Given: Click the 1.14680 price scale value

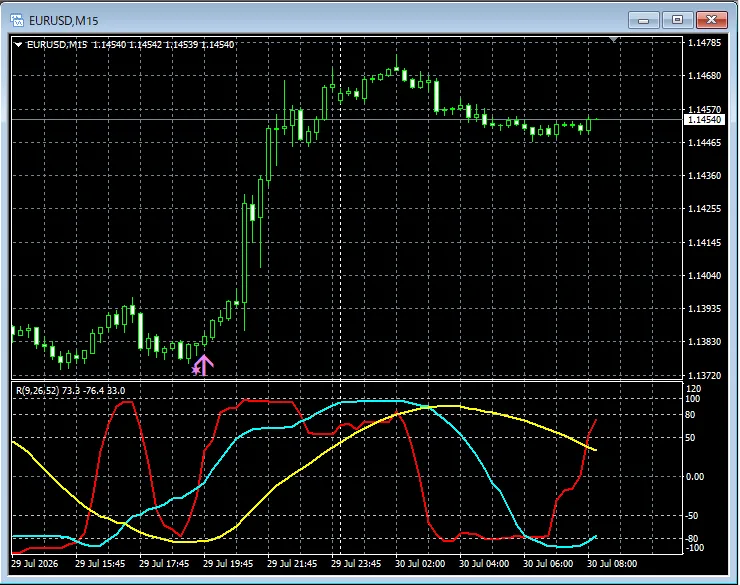Looking at the screenshot, I should tap(705, 75).
